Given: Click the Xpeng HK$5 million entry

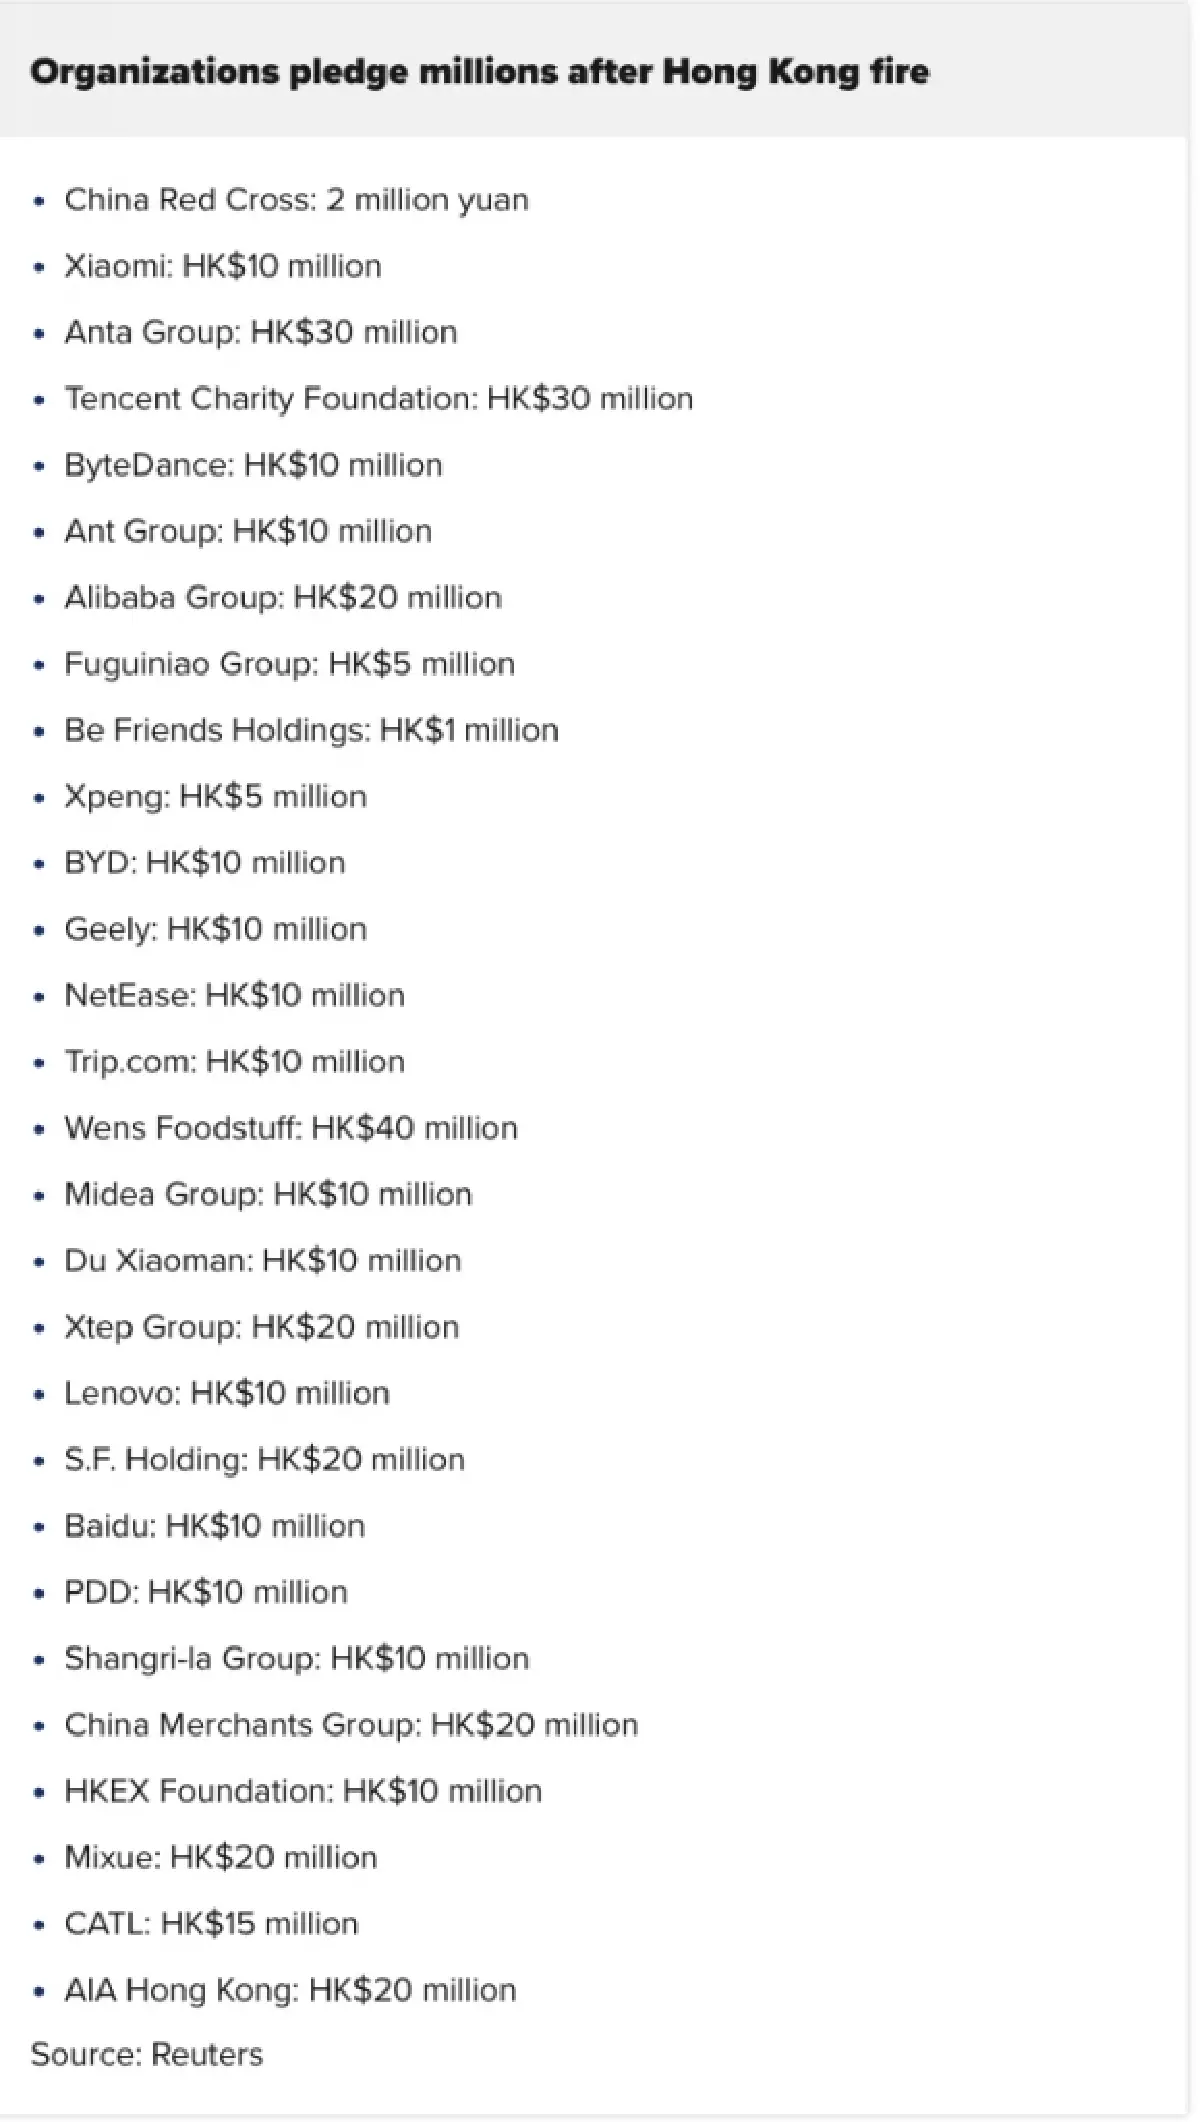Looking at the screenshot, I should 215,797.
